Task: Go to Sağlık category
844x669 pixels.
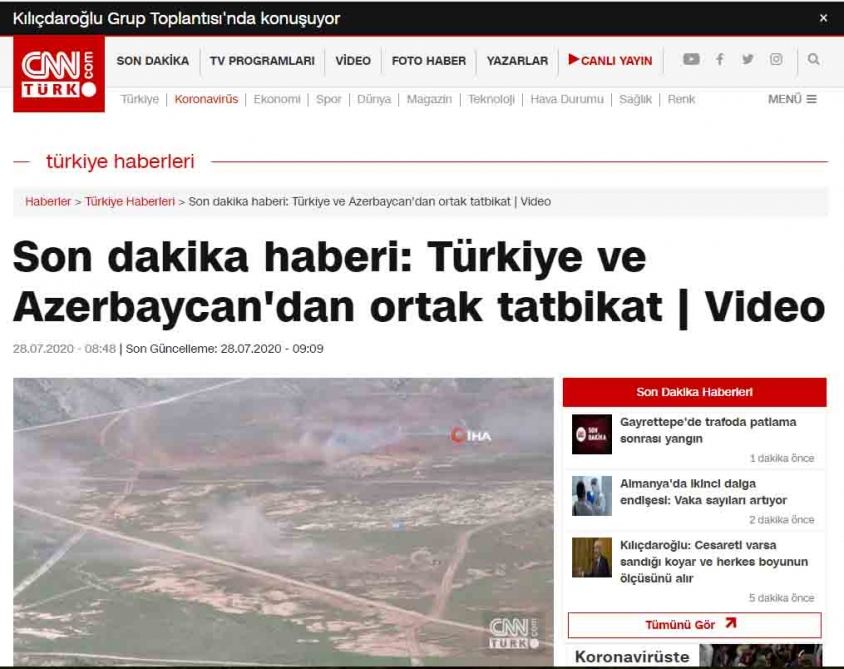Action: (x=635, y=99)
